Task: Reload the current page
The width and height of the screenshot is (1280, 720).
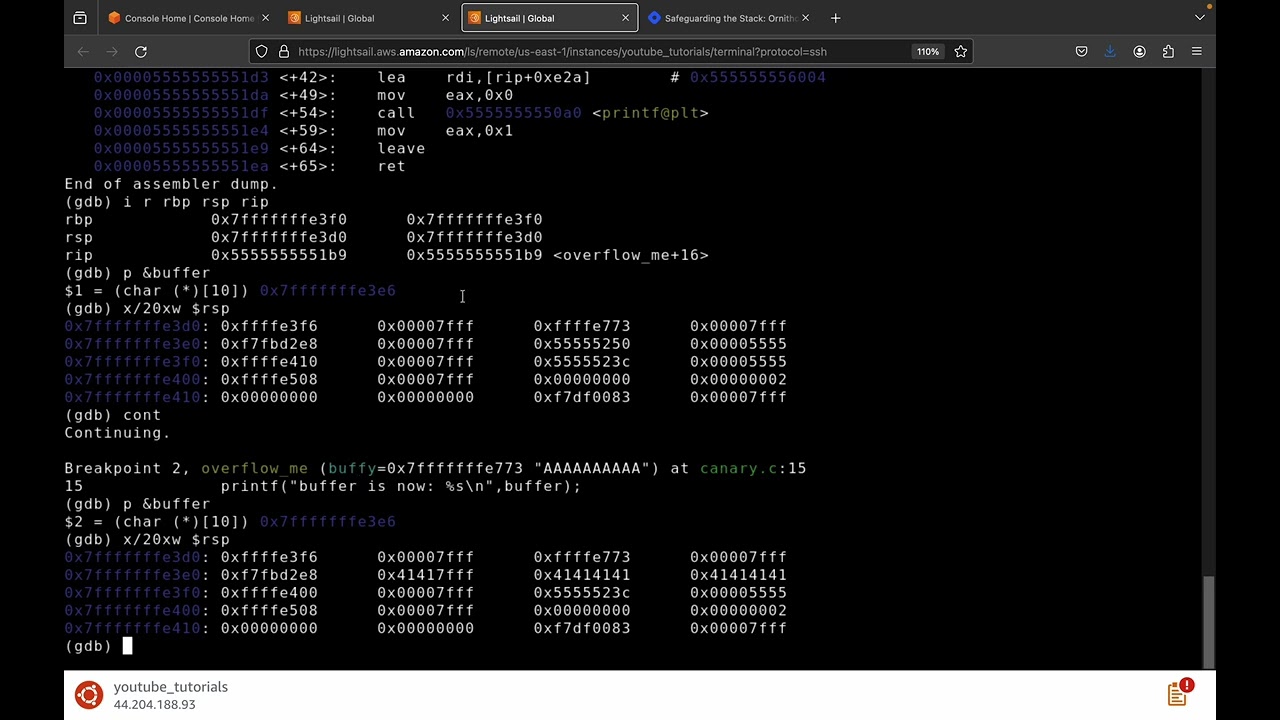Action: pos(141,52)
